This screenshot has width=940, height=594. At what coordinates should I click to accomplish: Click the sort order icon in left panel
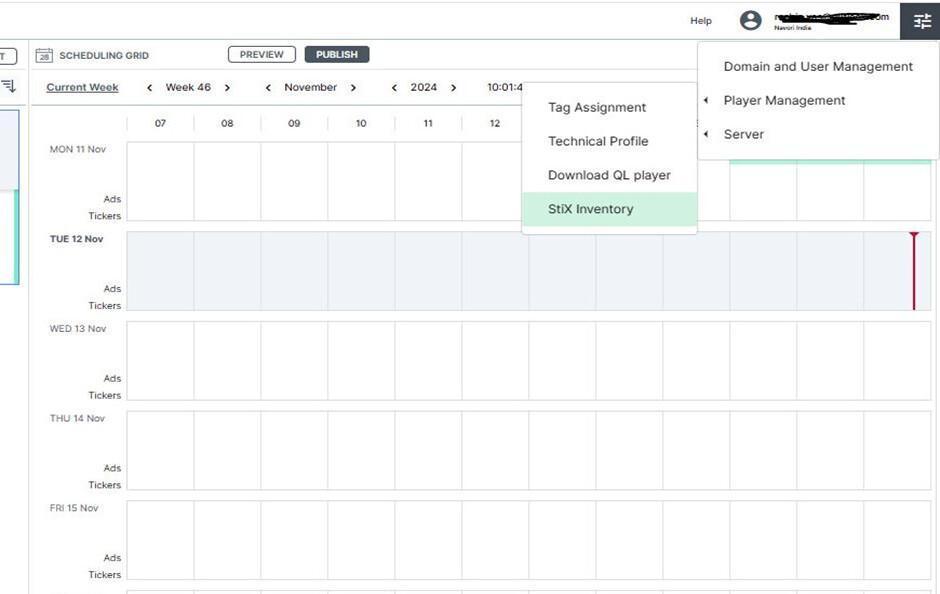click(9, 86)
